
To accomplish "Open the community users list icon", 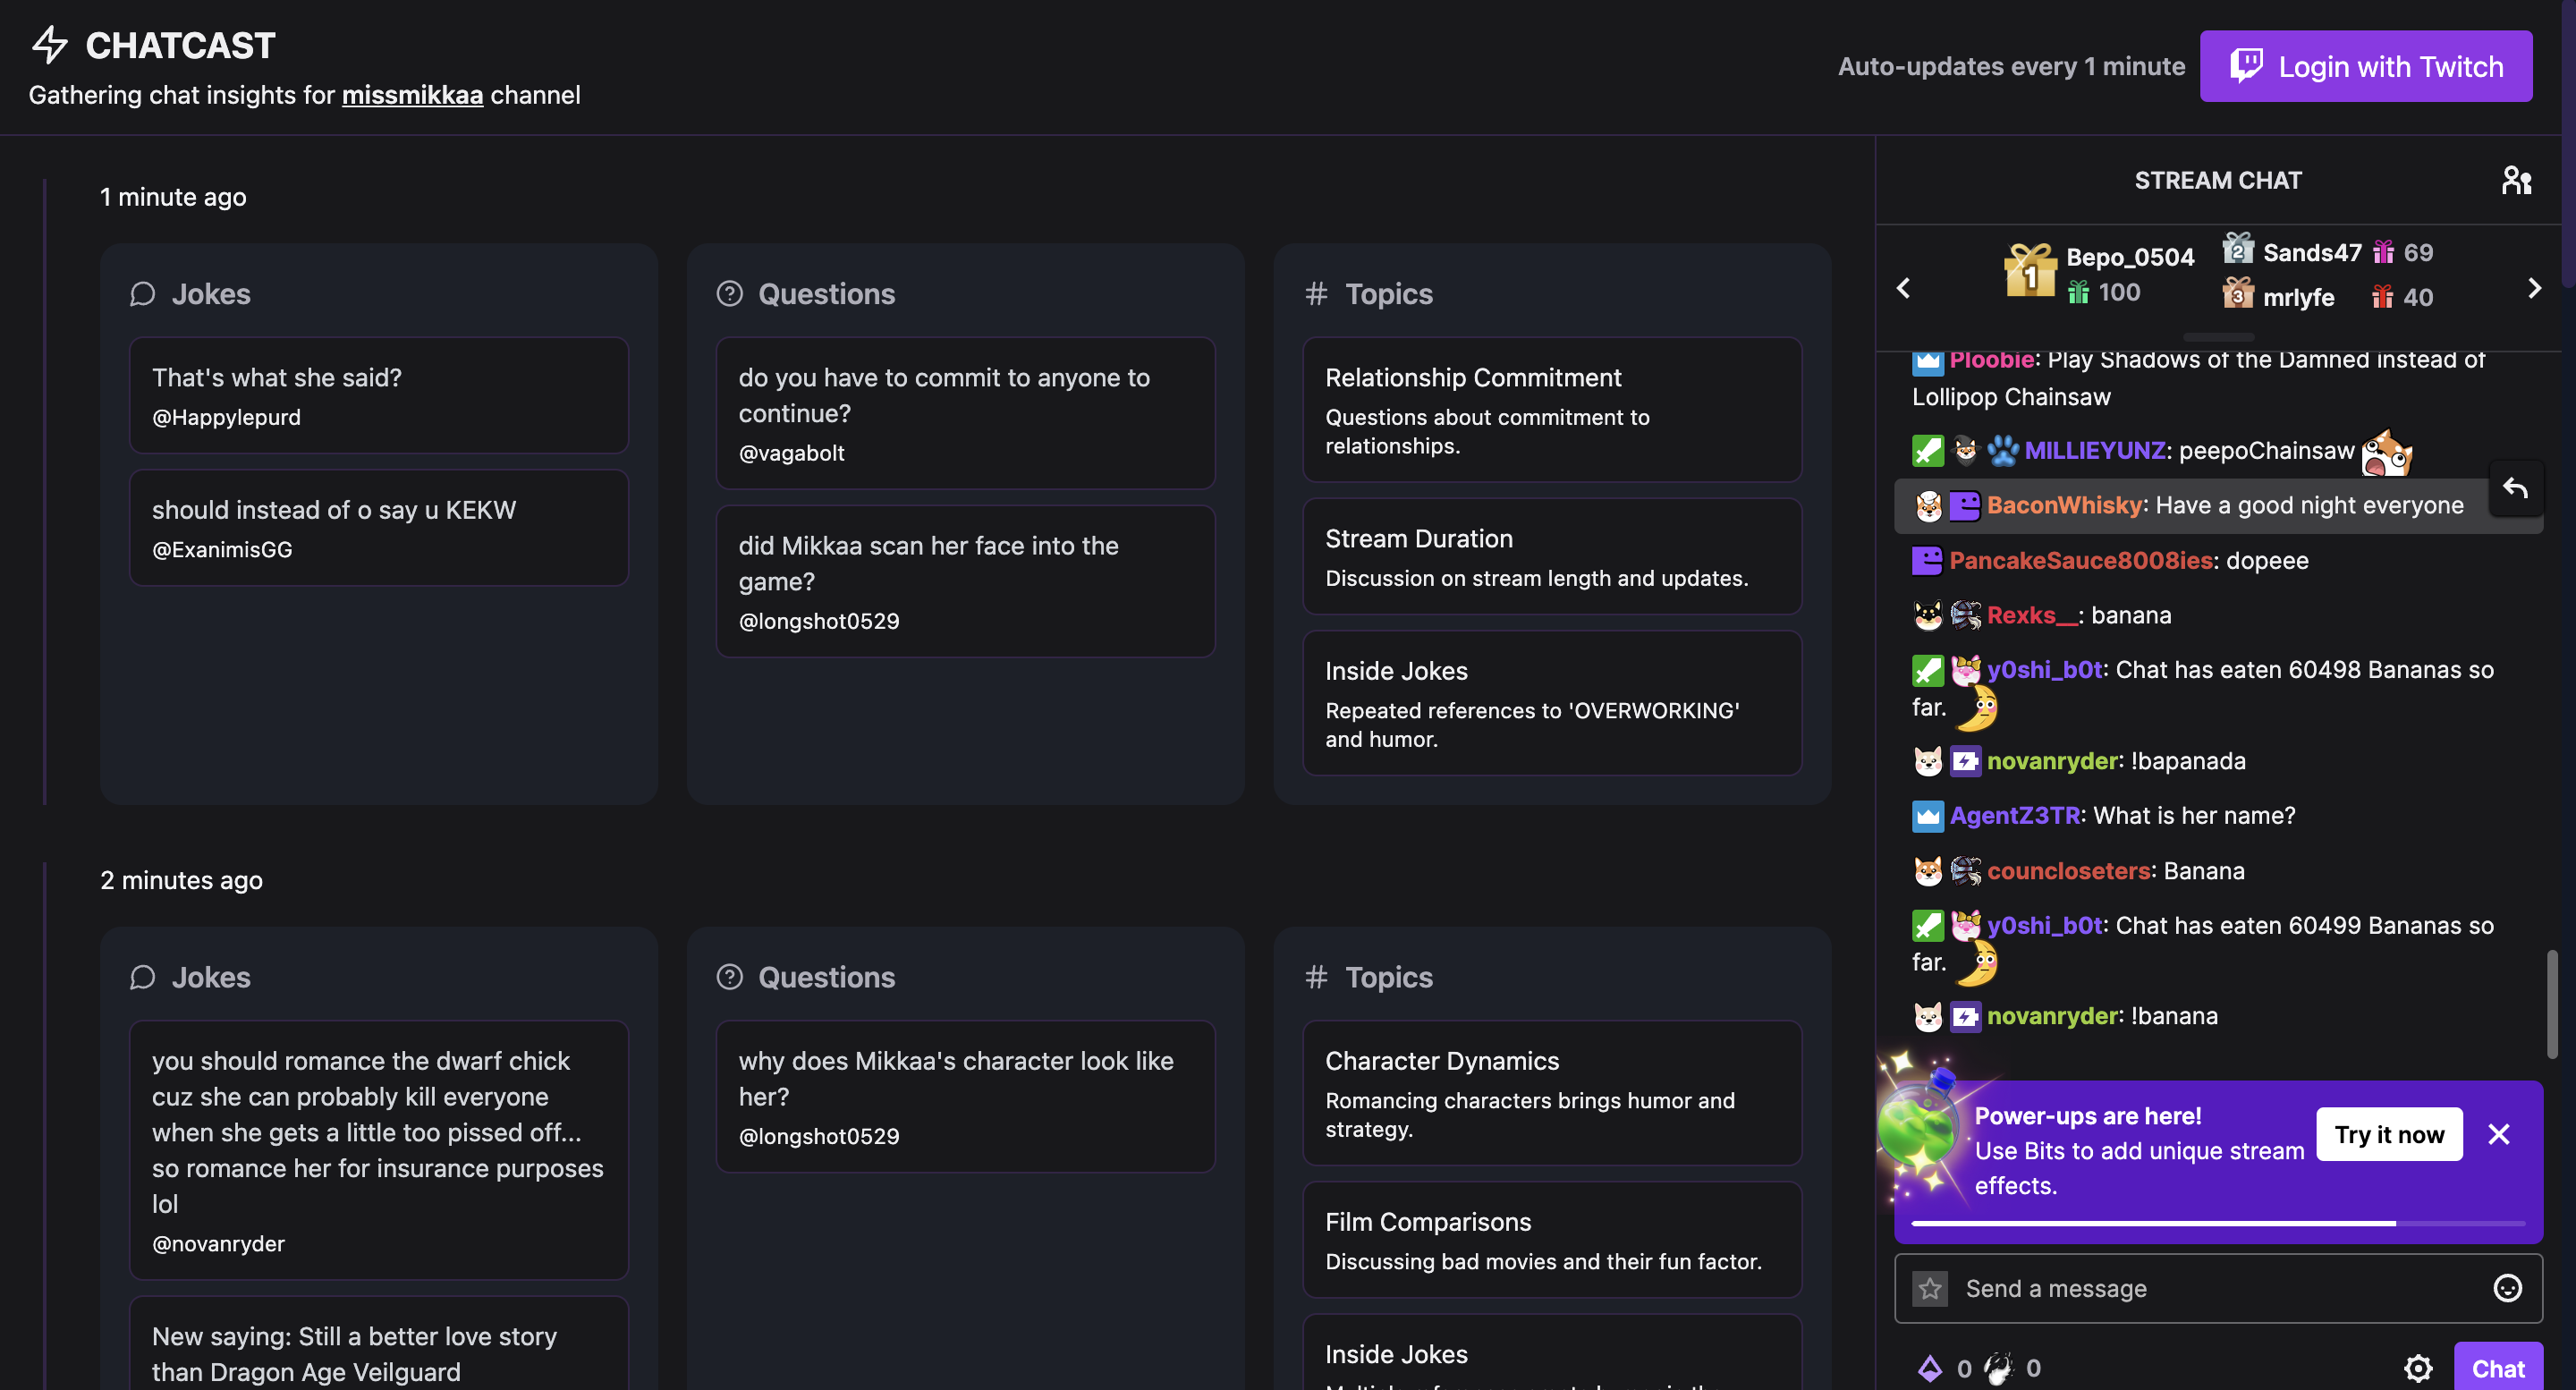I will 2516,181.
